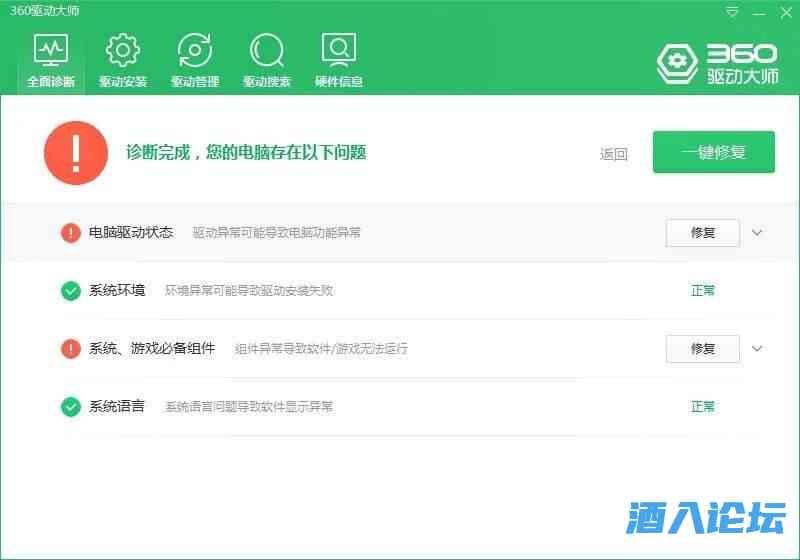Click the 360驱动大师 logo
Screen dimensions: 800x560
tap(717, 63)
